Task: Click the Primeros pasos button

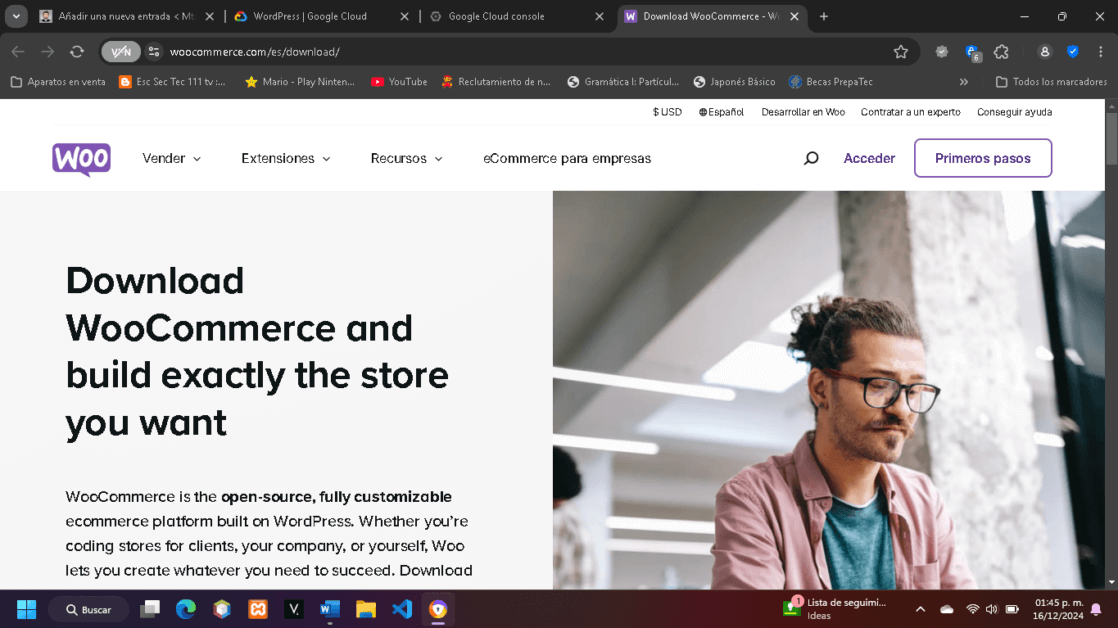Action: pyautogui.click(x=982, y=158)
